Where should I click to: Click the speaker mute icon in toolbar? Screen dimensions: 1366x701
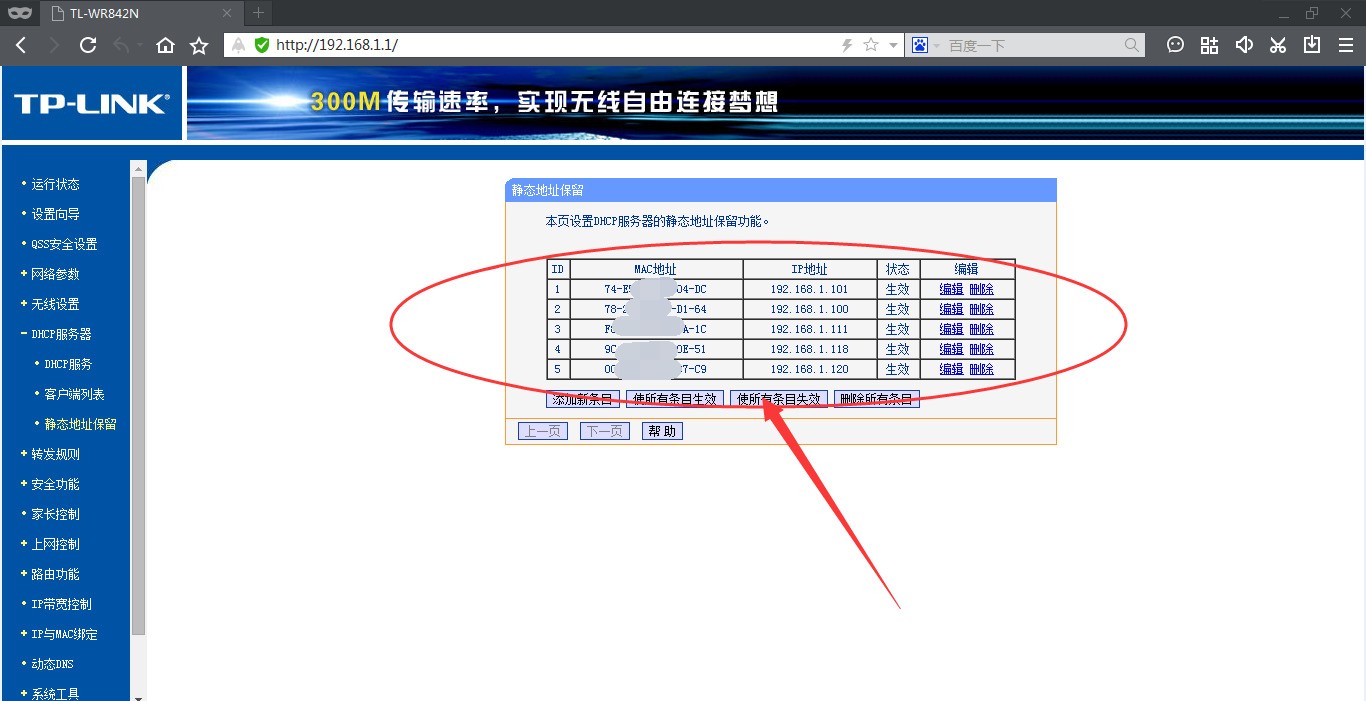coord(1243,45)
